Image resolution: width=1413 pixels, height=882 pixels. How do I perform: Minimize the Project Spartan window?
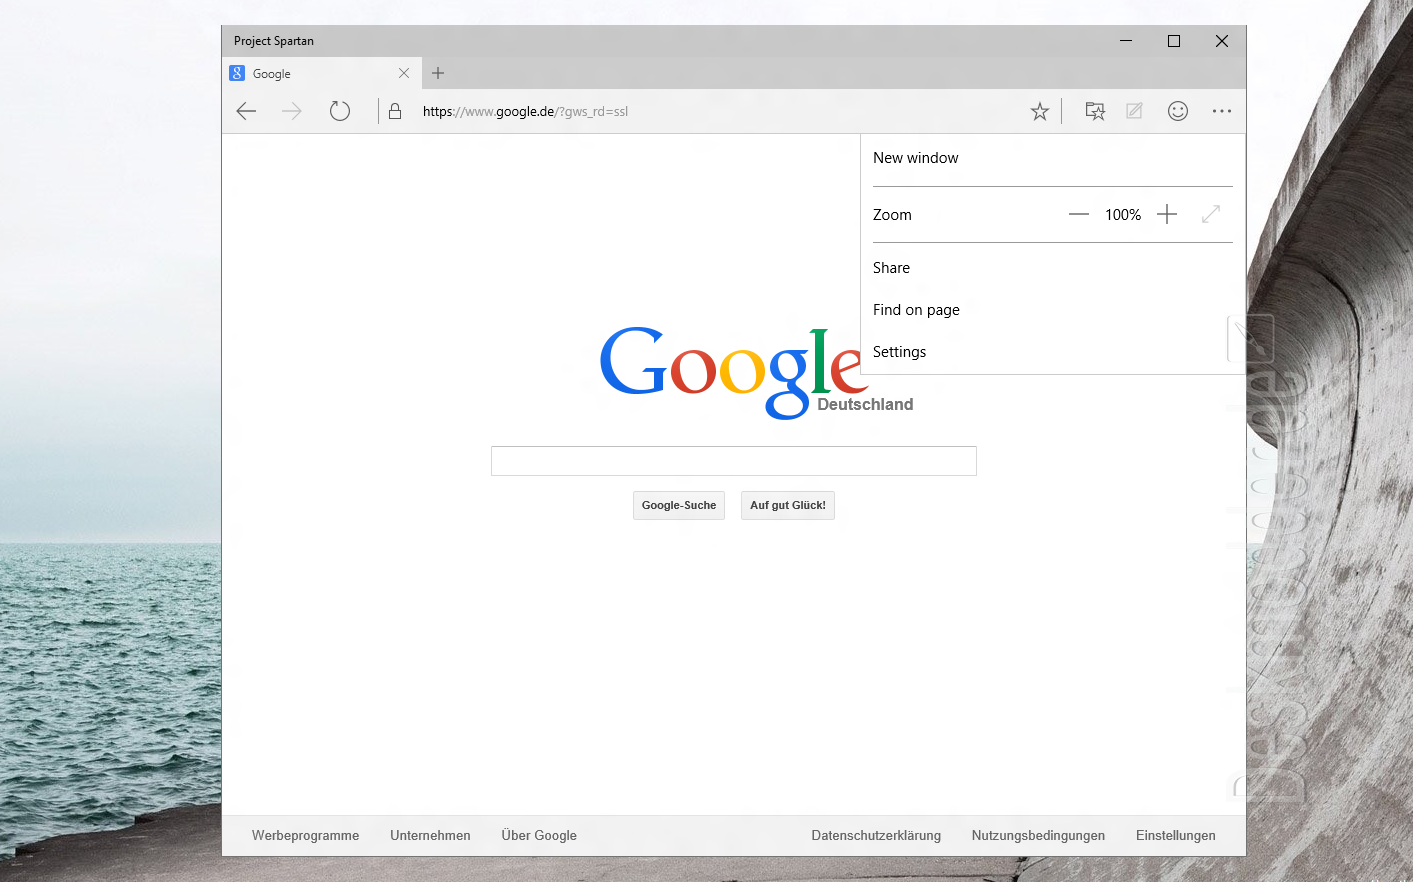tap(1126, 41)
